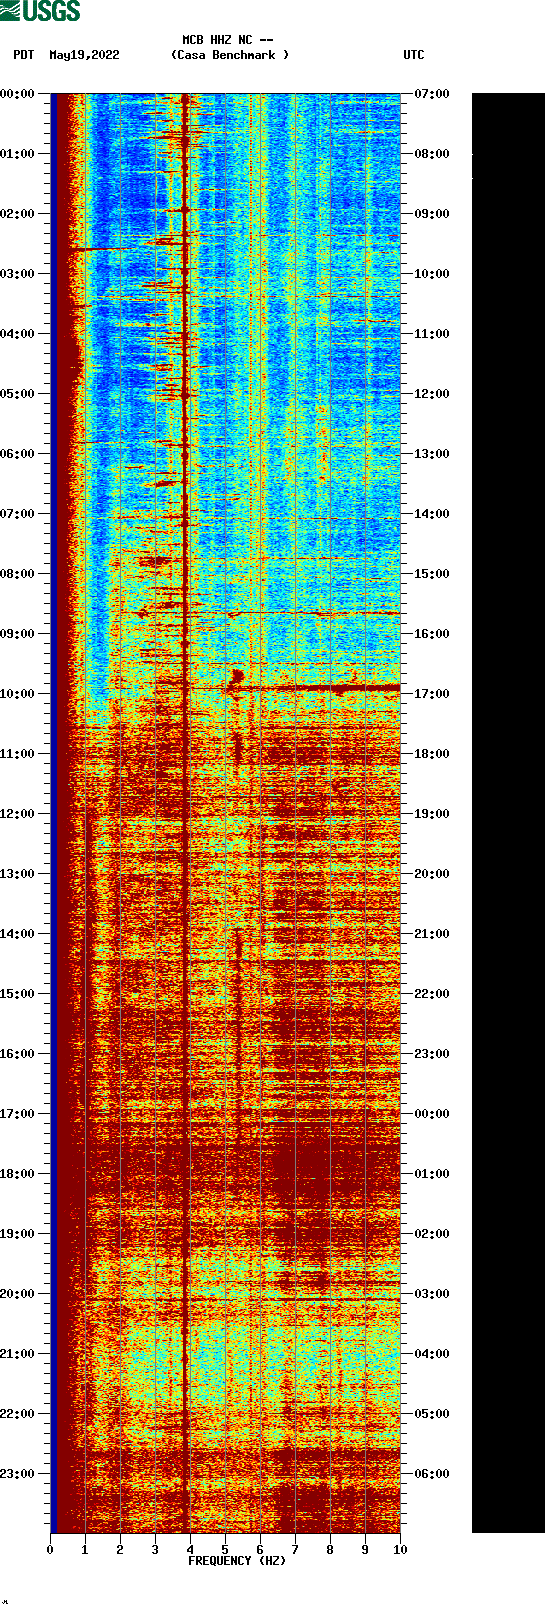Pick the 00:00 label on UTC axis

pos(432,1114)
